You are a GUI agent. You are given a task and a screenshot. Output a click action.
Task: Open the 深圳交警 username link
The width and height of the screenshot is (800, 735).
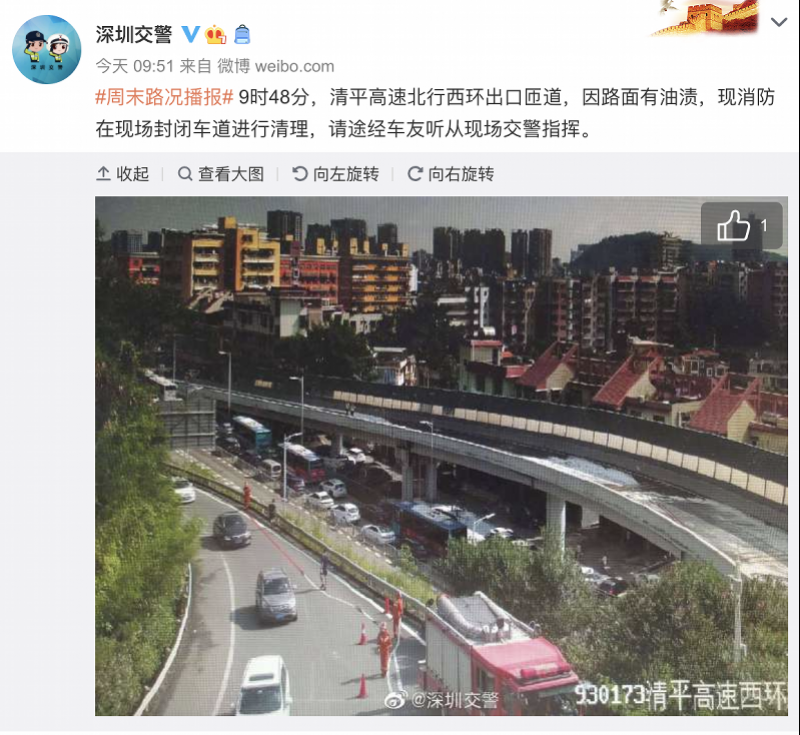click(x=134, y=35)
